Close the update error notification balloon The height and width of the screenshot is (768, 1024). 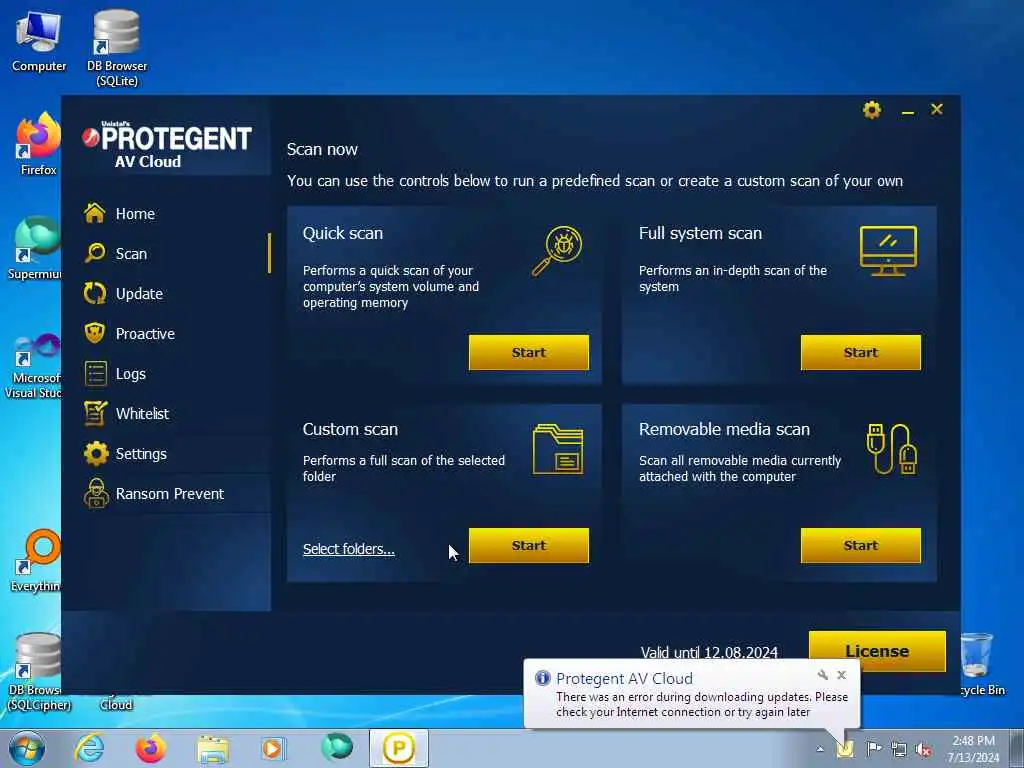coord(841,675)
